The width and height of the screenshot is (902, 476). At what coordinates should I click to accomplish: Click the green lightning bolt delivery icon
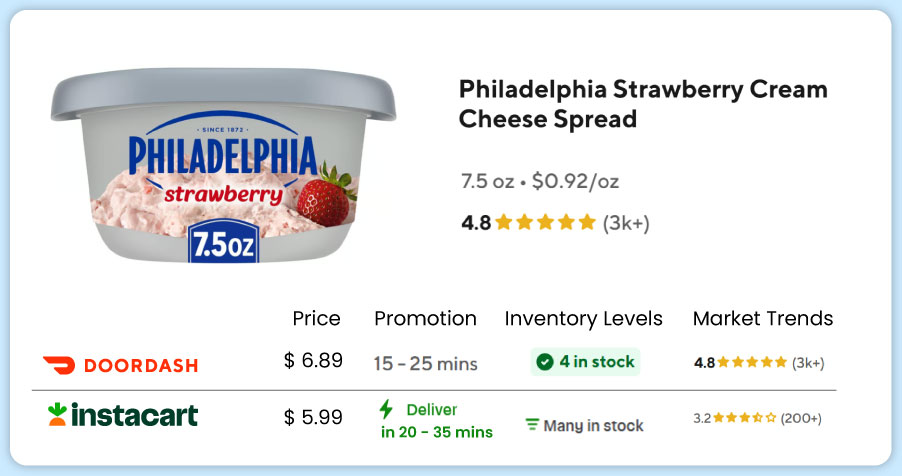pos(386,409)
